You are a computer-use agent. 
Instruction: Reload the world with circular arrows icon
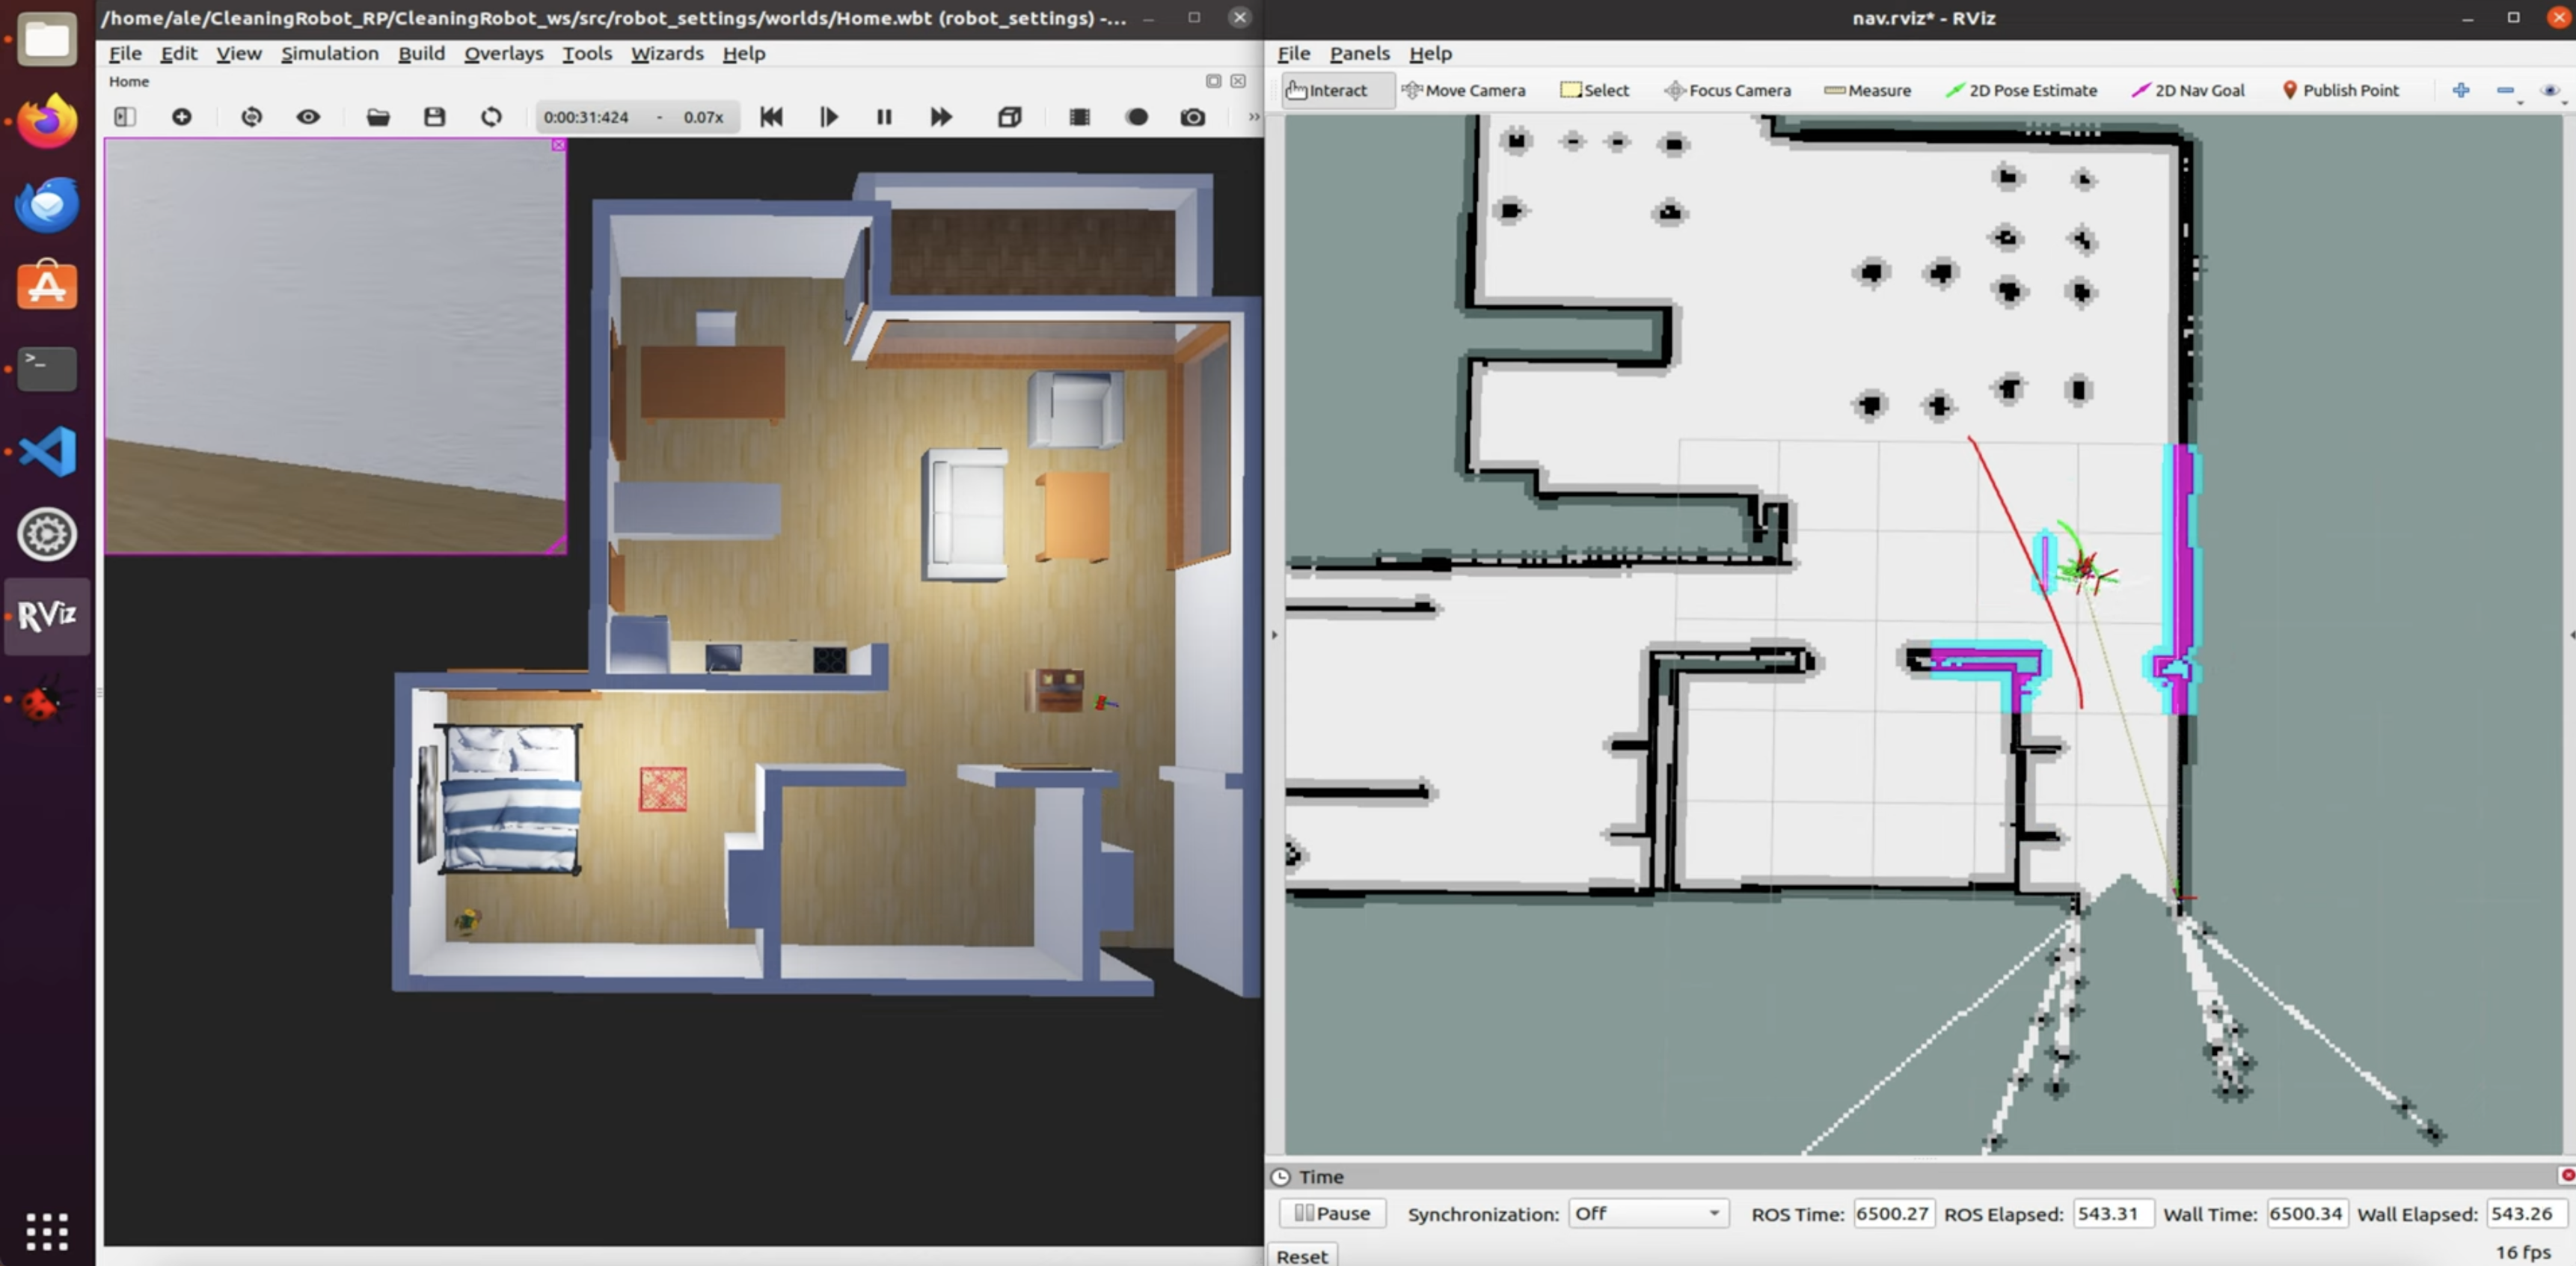[x=491, y=117]
